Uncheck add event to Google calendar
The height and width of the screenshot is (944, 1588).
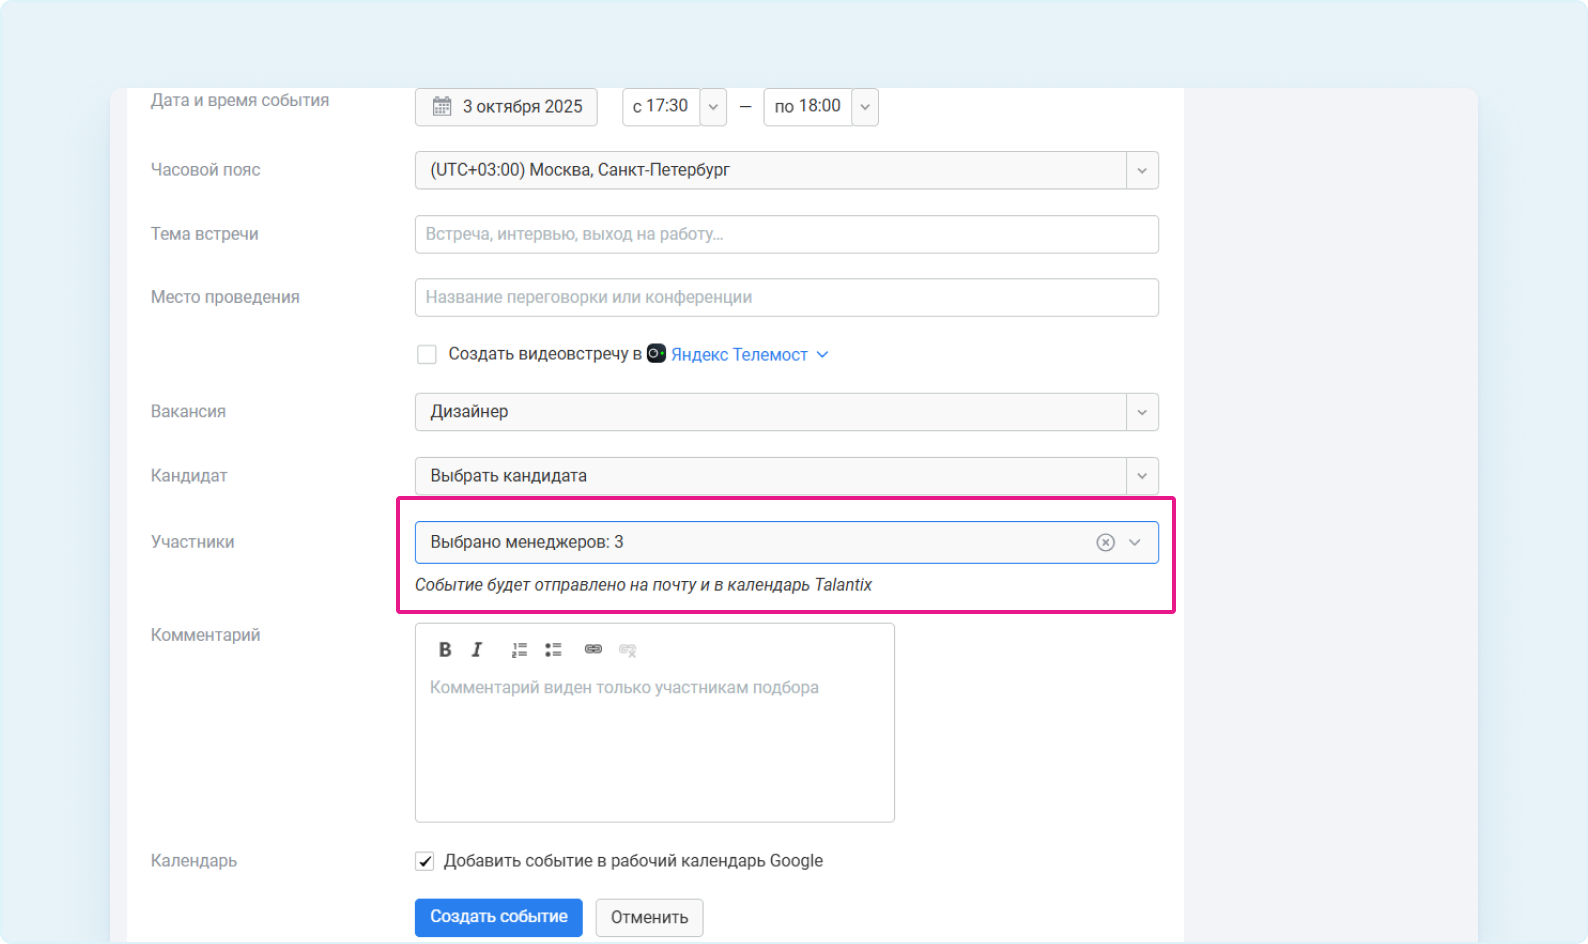coord(425,861)
